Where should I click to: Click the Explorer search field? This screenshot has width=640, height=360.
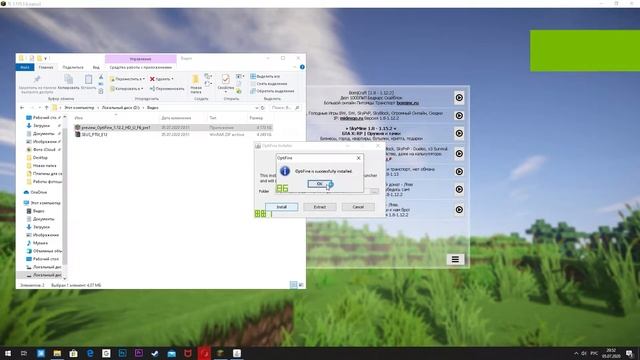tap(285, 108)
